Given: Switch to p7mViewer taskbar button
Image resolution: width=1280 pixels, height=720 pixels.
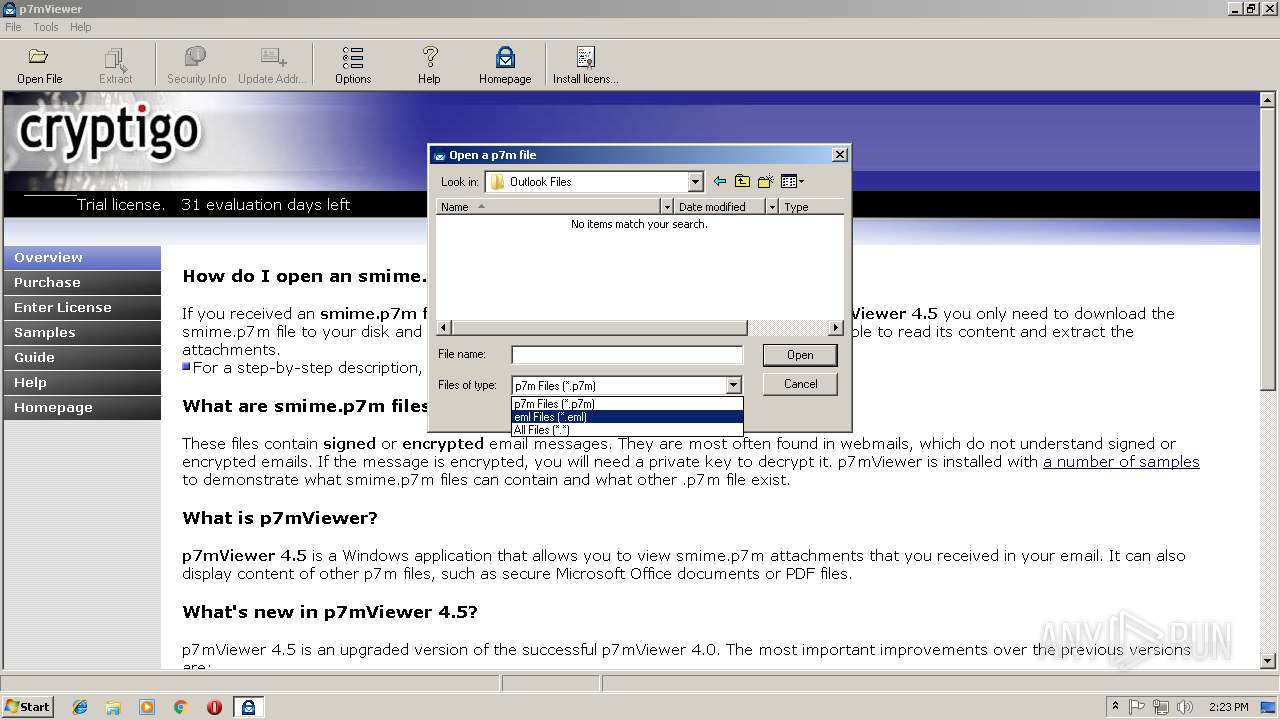Looking at the screenshot, I should click(x=248, y=707).
